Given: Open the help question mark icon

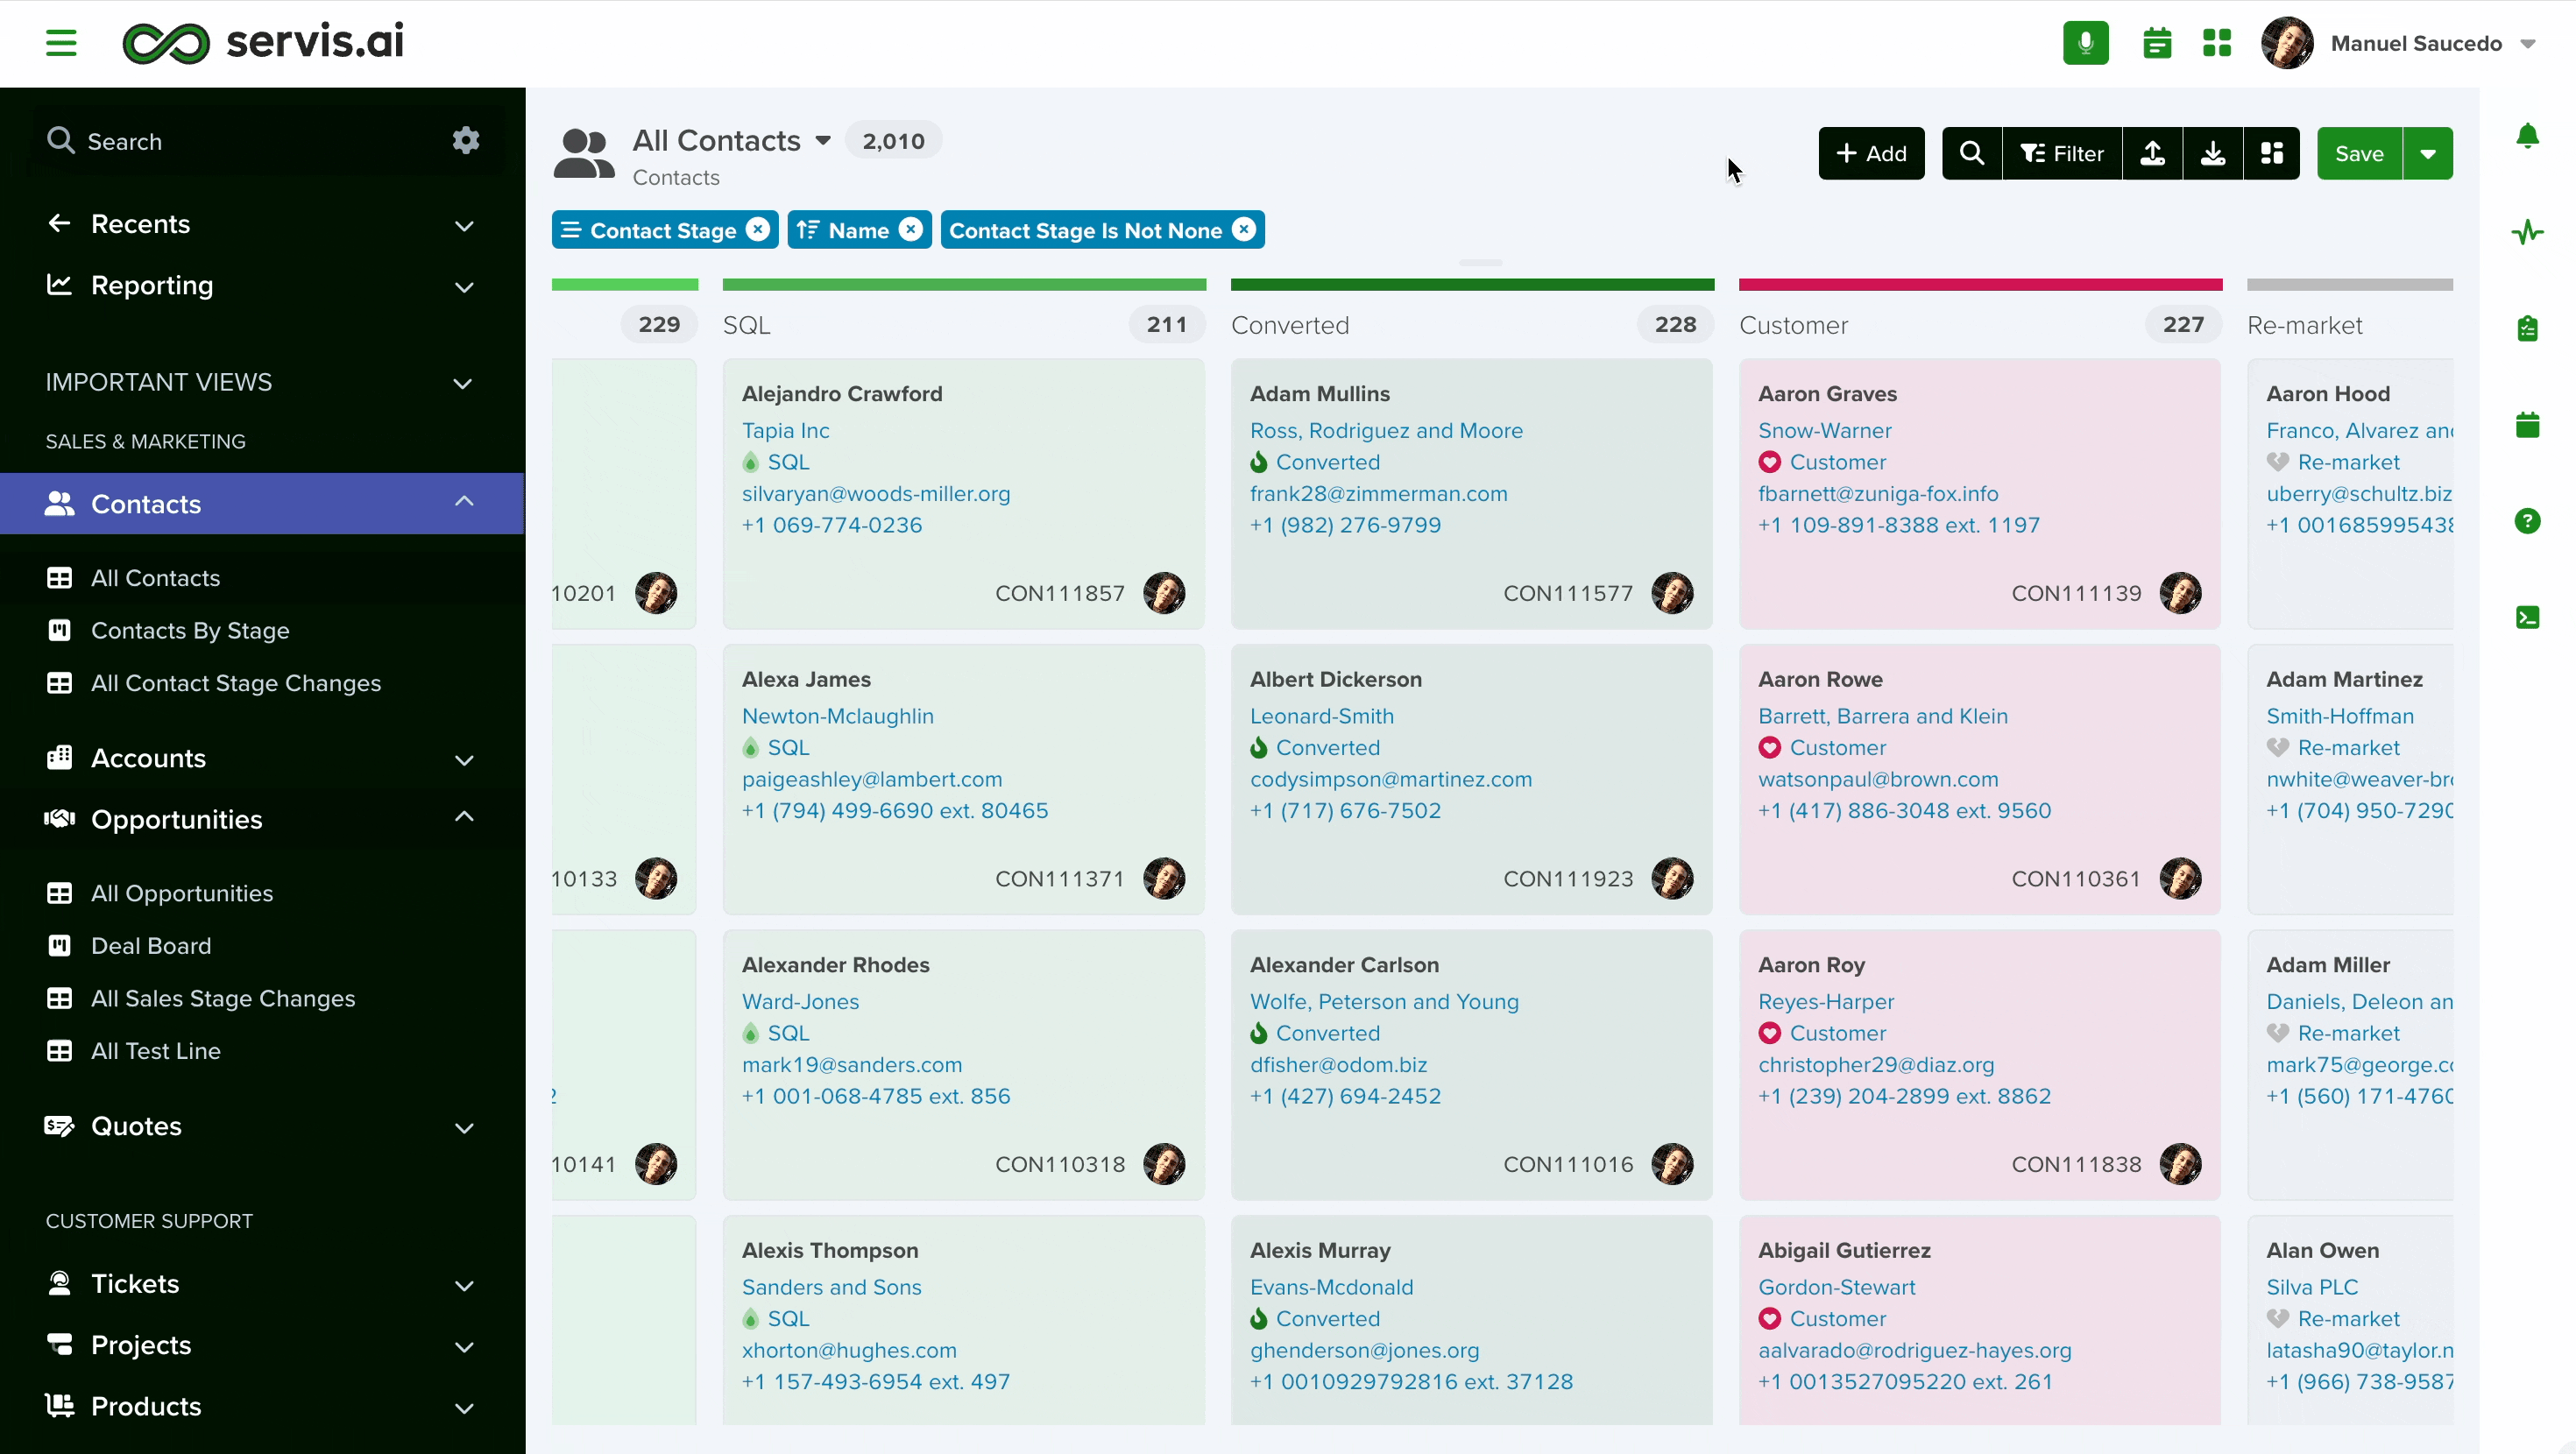Looking at the screenshot, I should 2527,520.
